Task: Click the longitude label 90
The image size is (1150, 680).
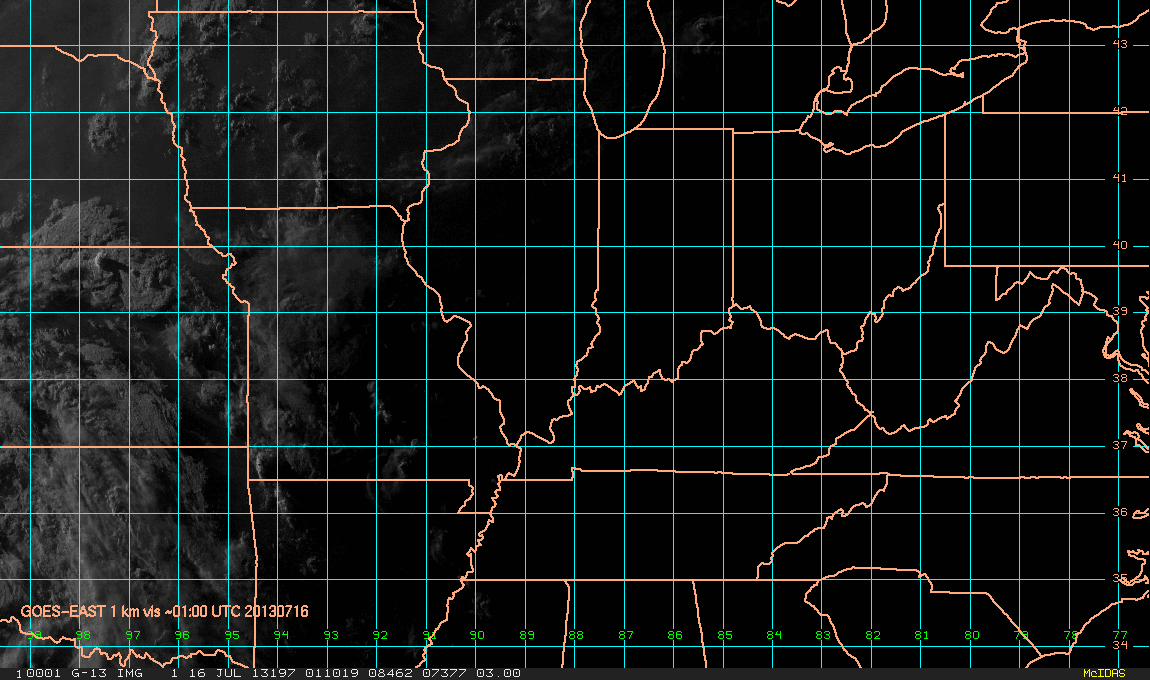Action: tap(477, 635)
